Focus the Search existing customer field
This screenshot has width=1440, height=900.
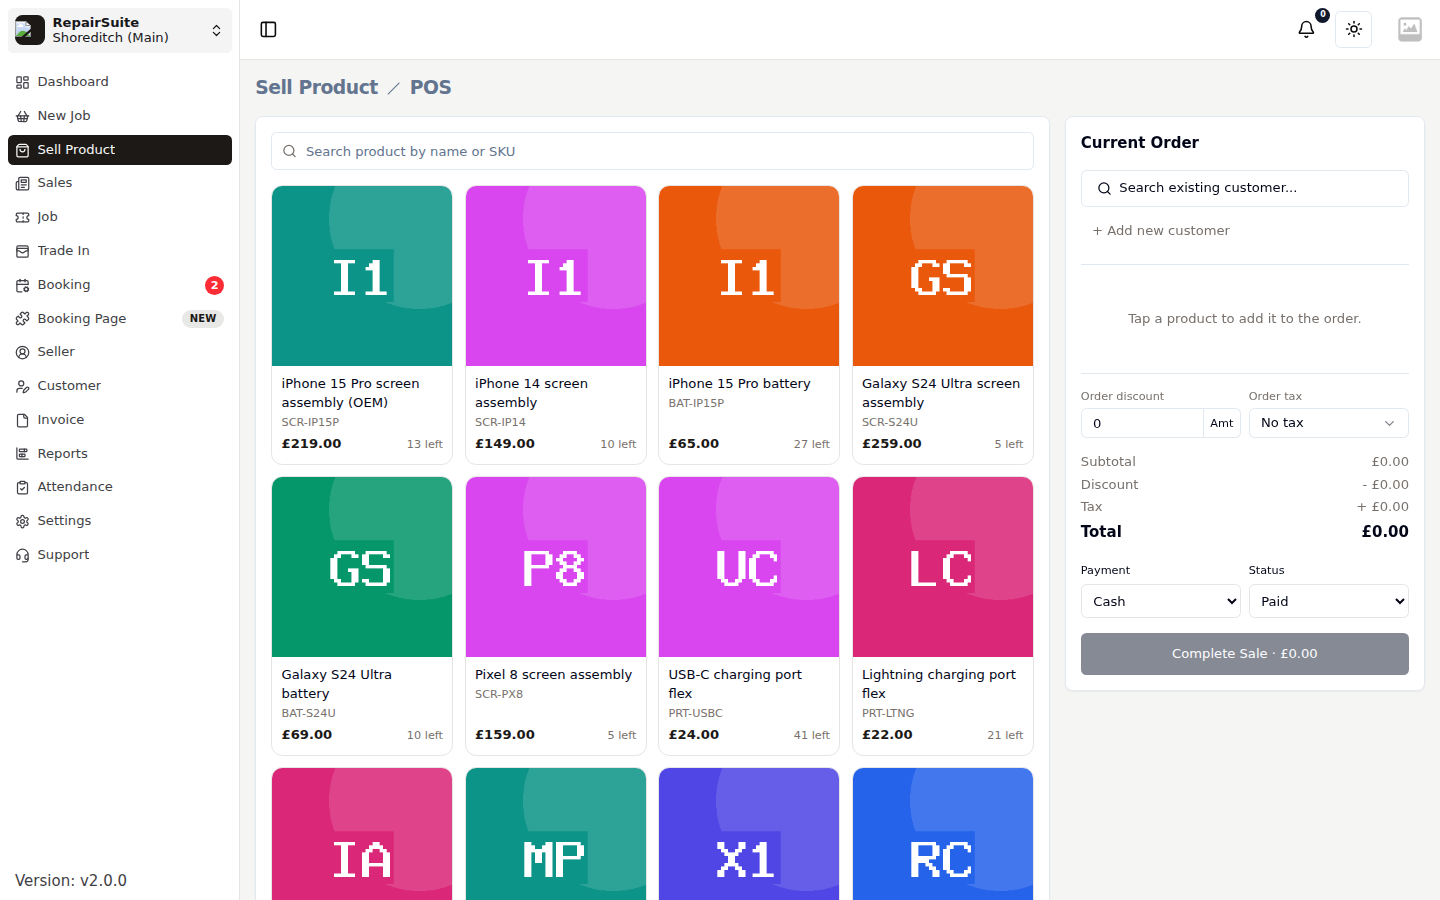pyautogui.click(x=1244, y=188)
